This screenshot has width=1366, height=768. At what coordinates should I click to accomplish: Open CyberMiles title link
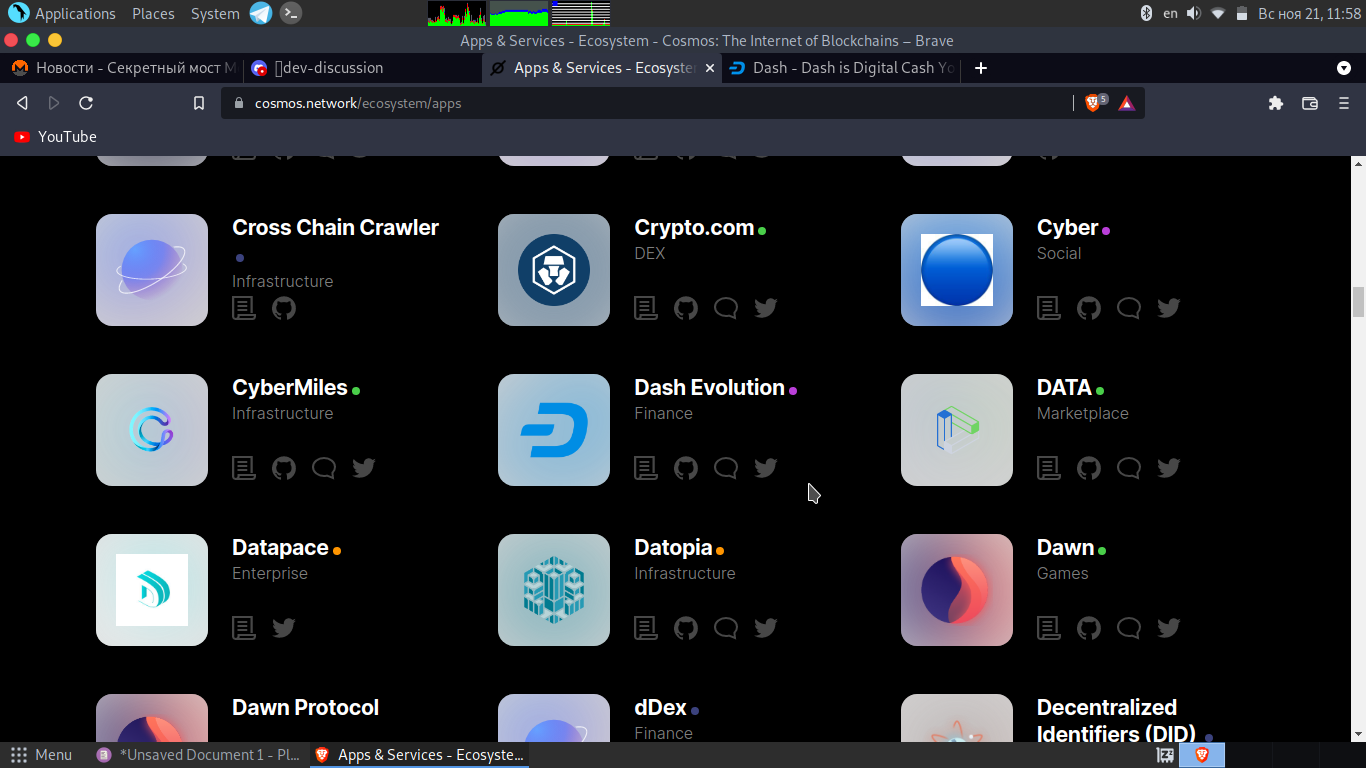(290, 387)
